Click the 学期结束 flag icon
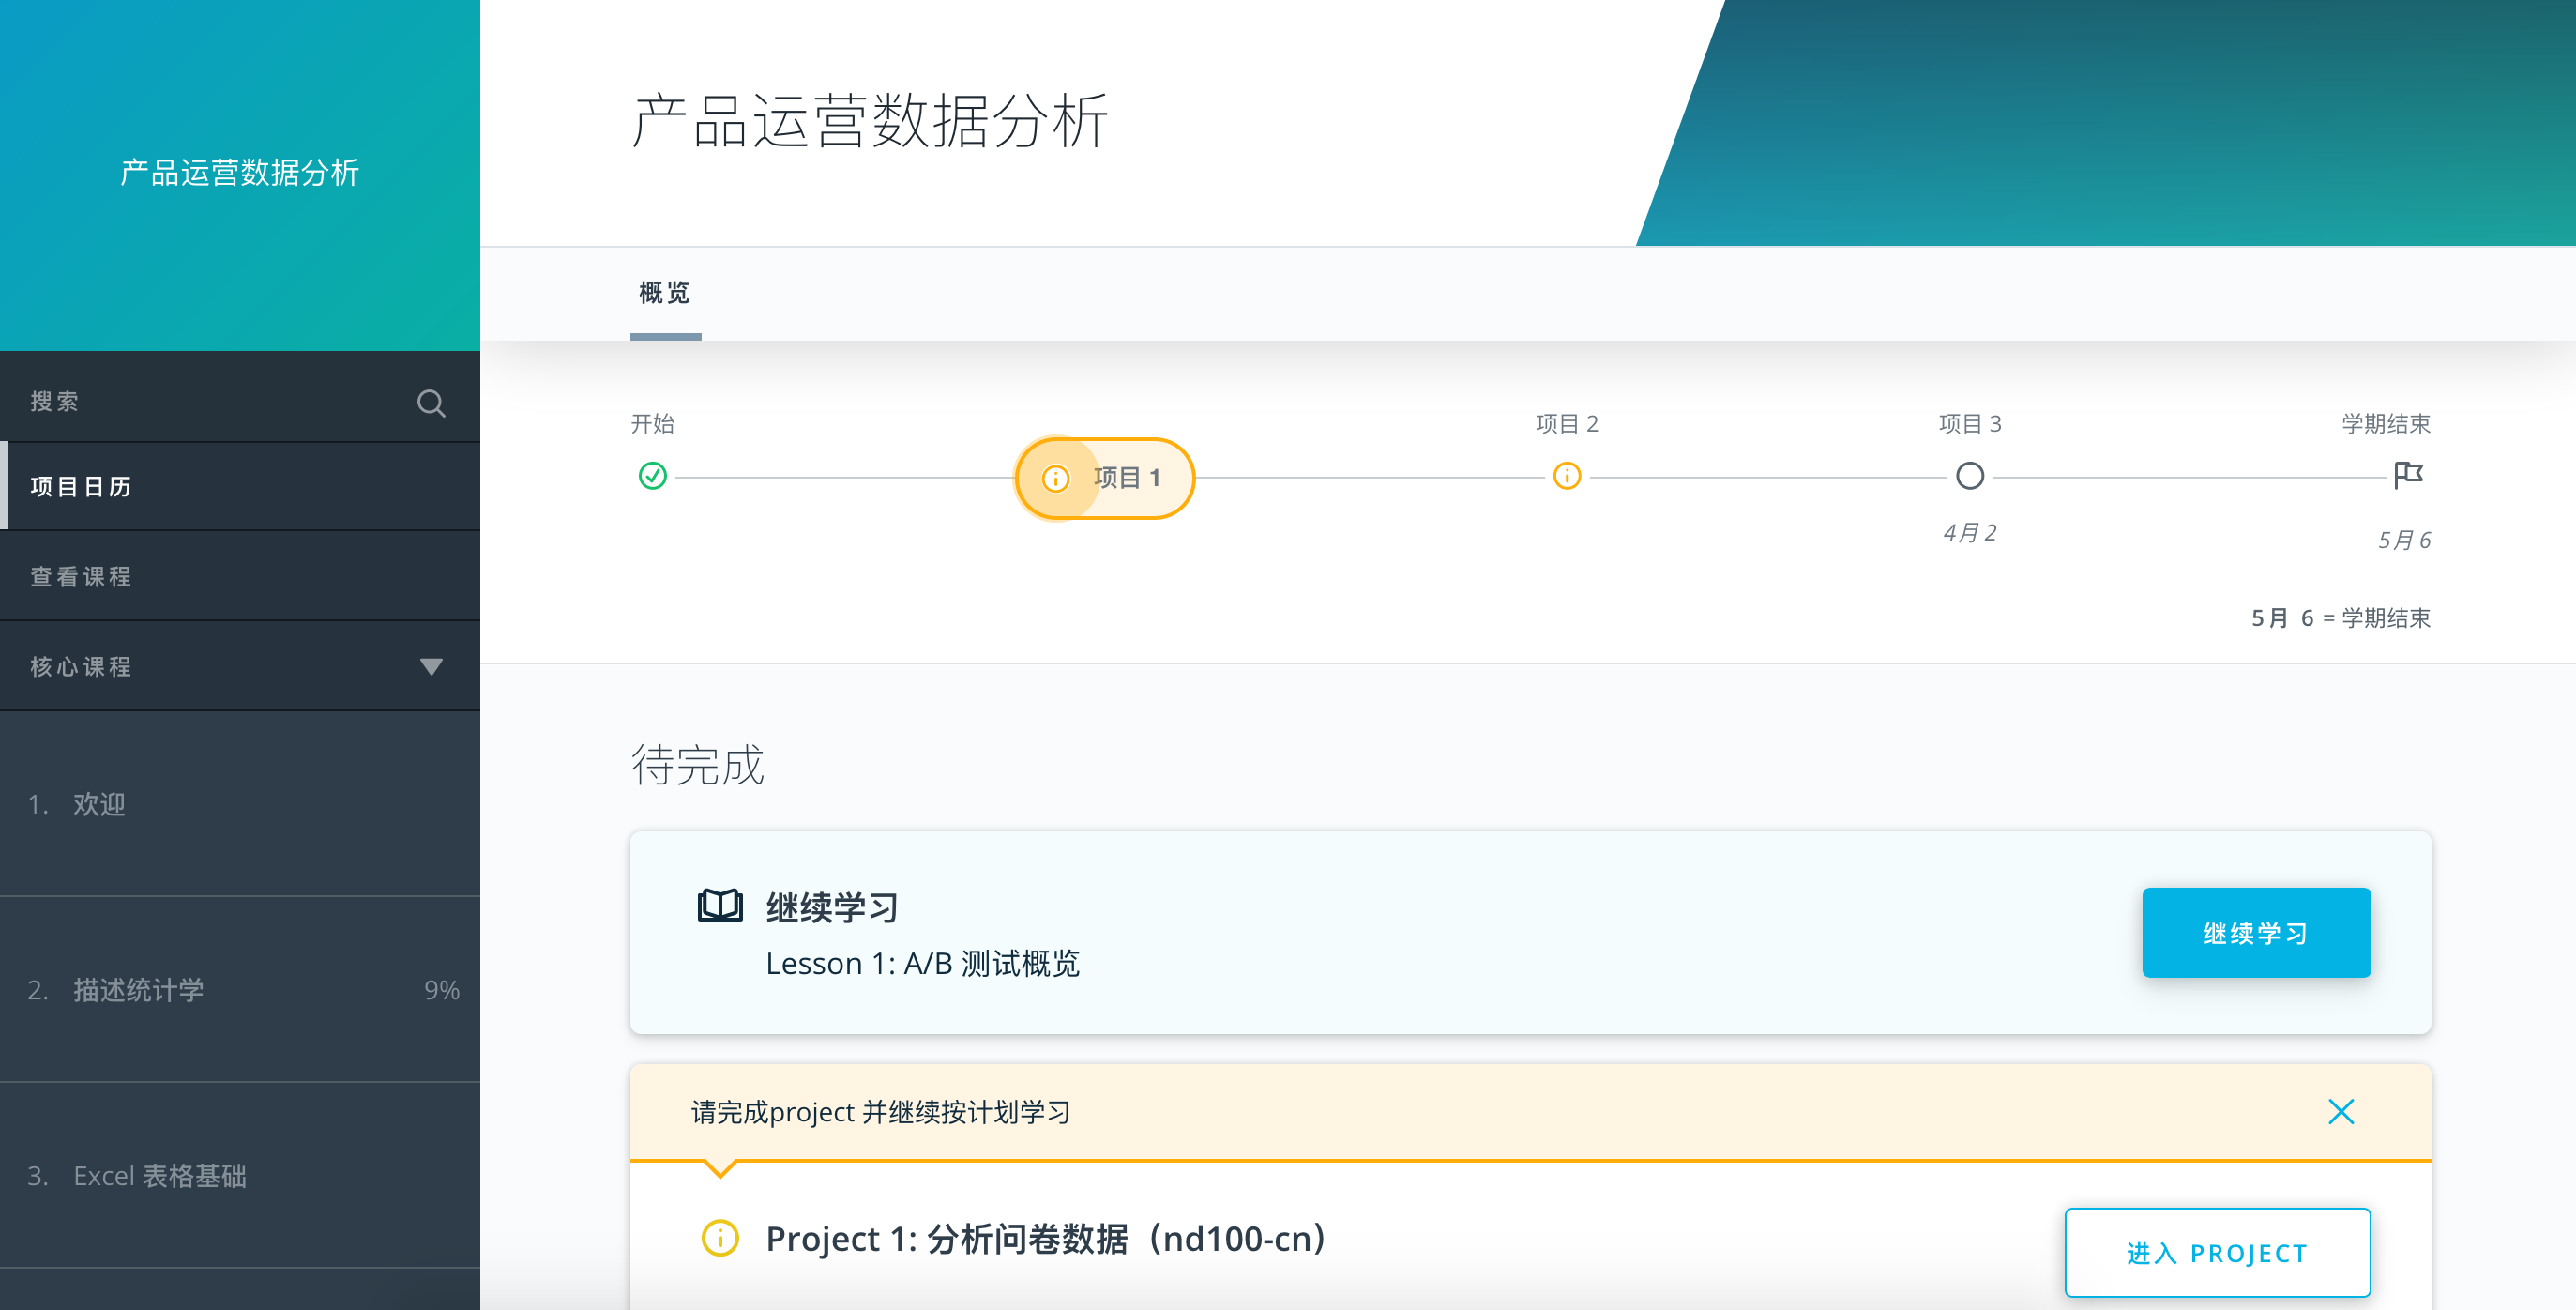The width and height of the screenshot is (2576, 1310). point(2408,474)
